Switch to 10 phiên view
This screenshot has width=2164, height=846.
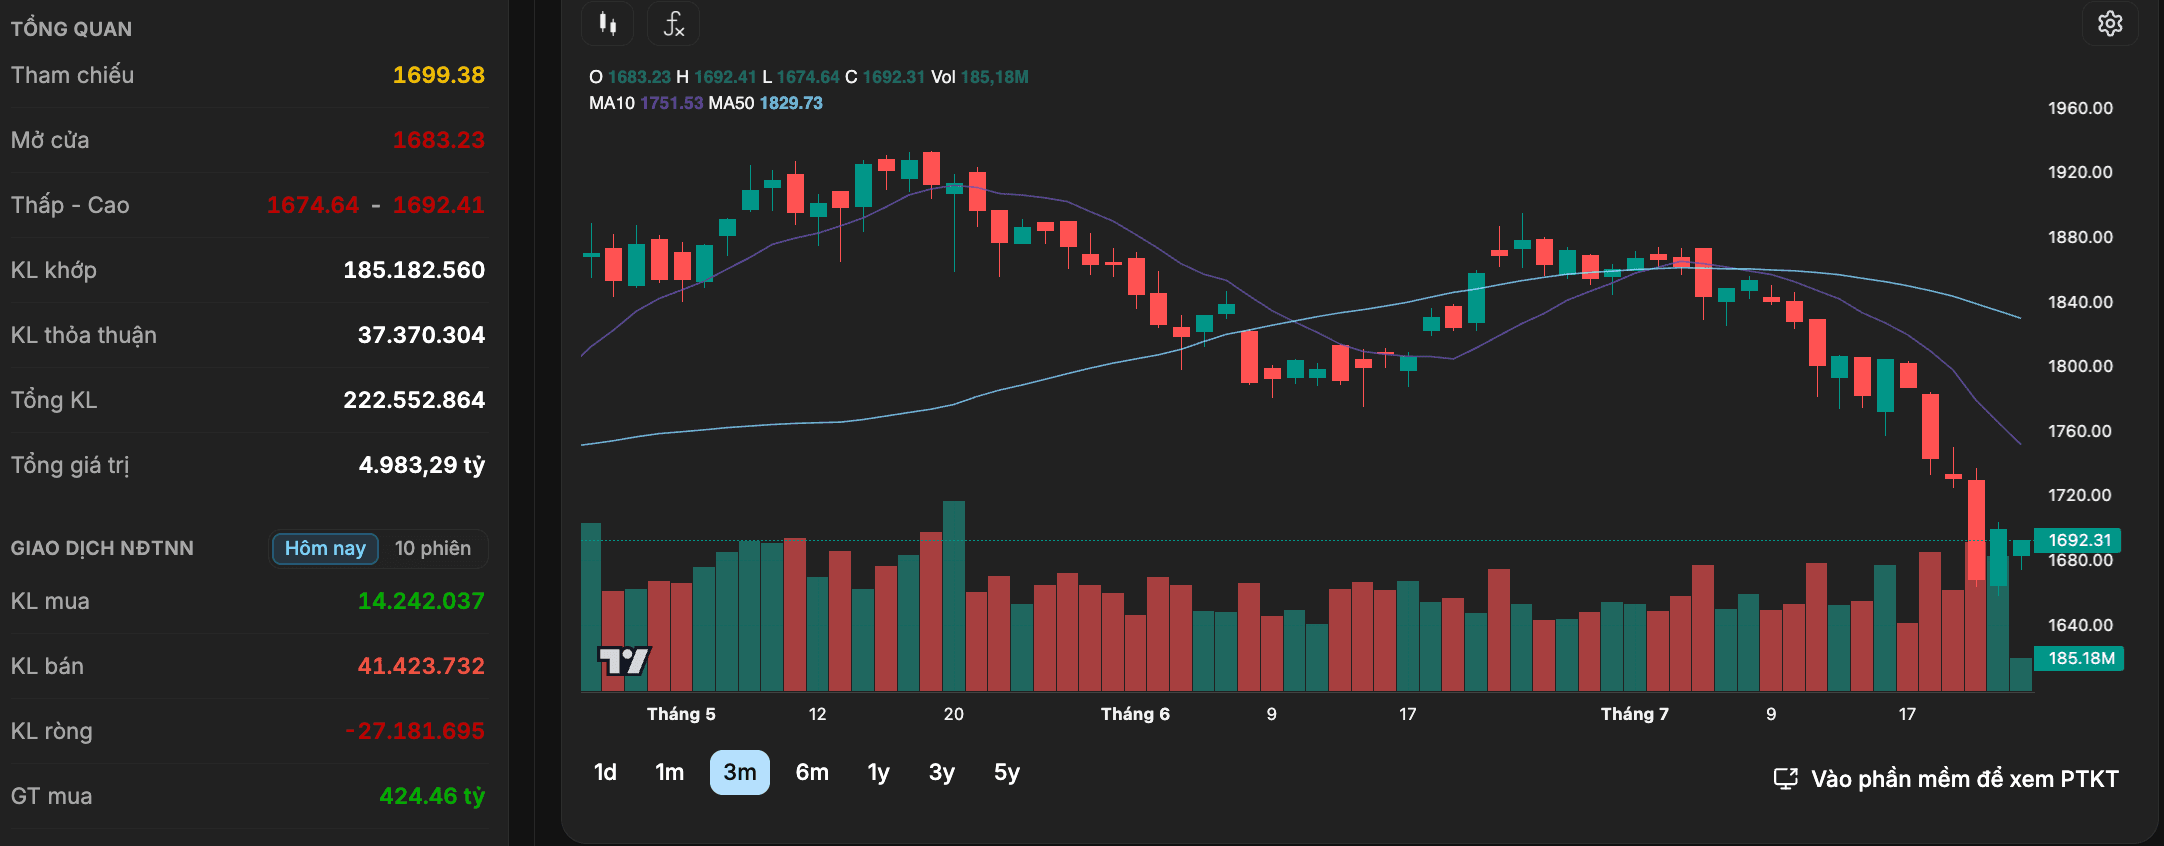tap(433, 548)
